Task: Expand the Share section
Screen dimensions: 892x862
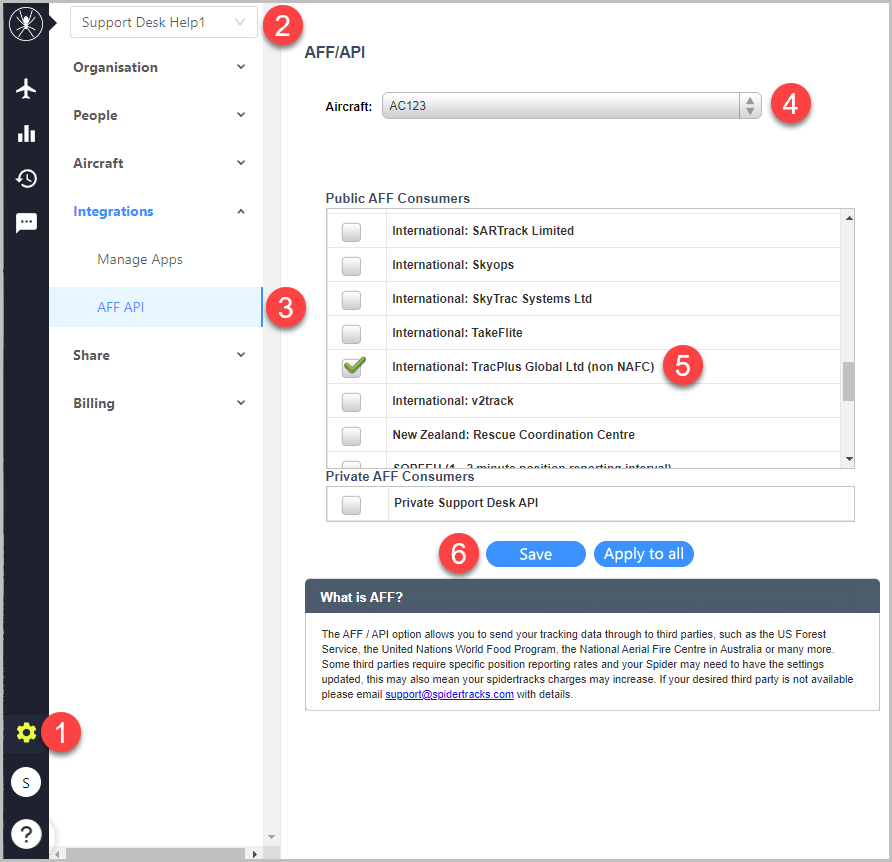Action: [x=159, y=355]
